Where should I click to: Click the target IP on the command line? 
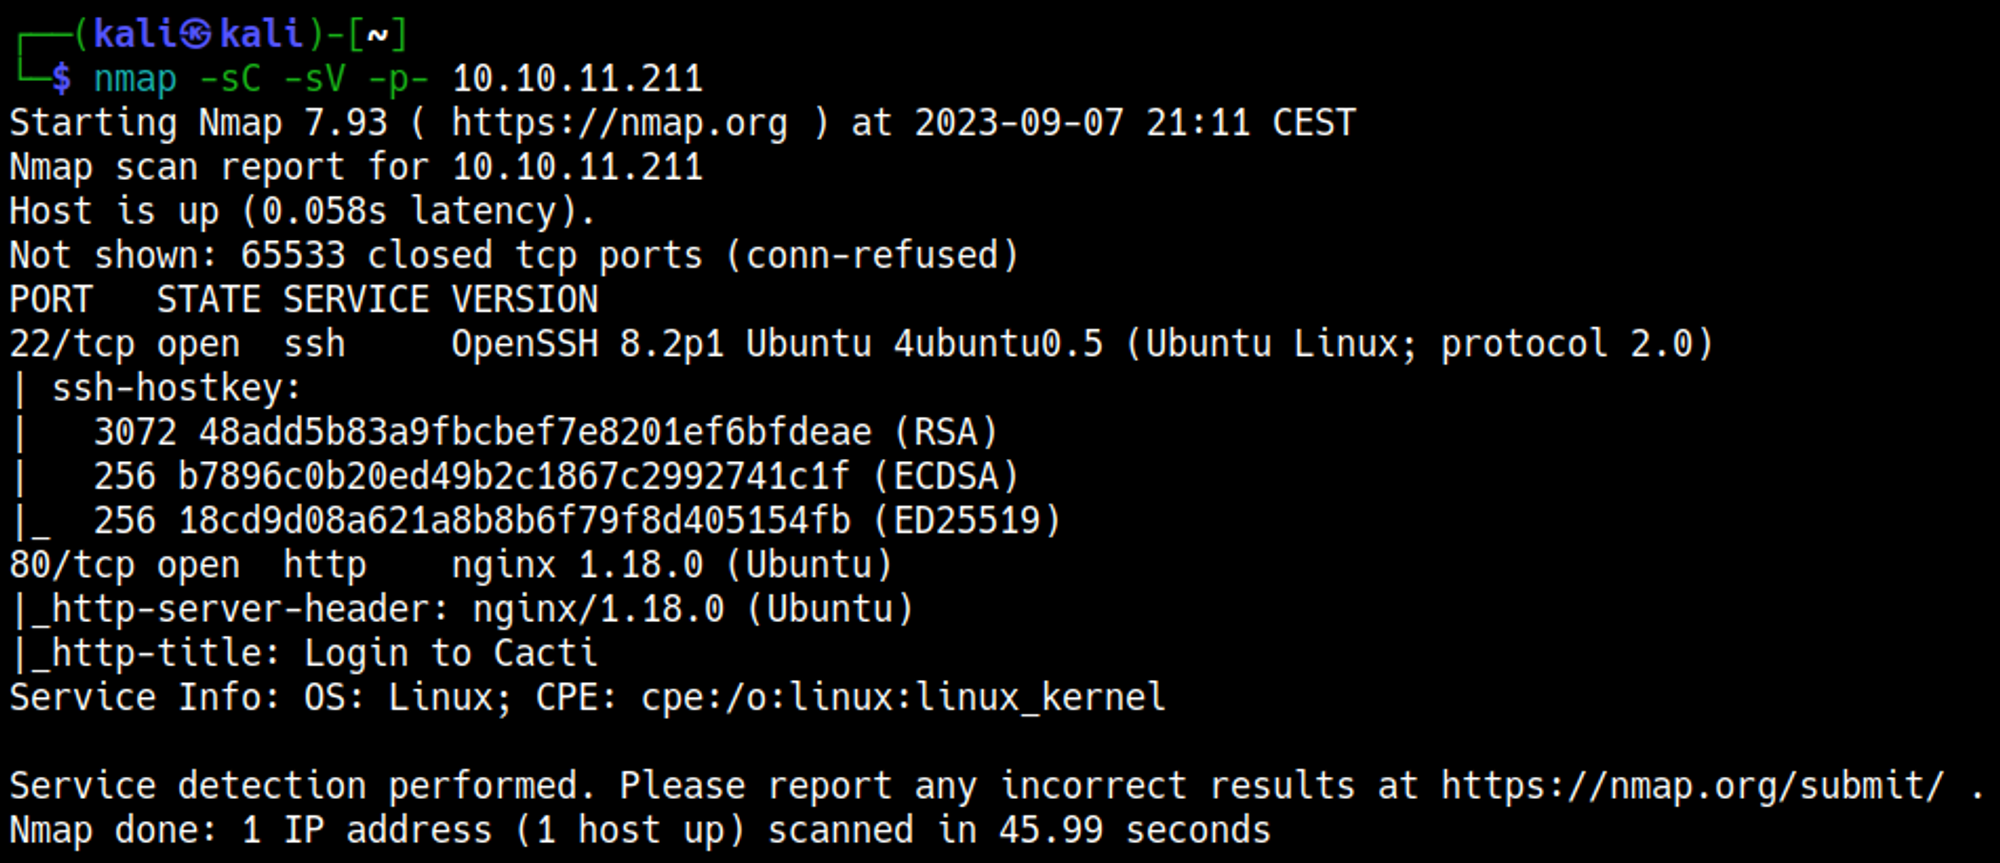click(577, 79)
